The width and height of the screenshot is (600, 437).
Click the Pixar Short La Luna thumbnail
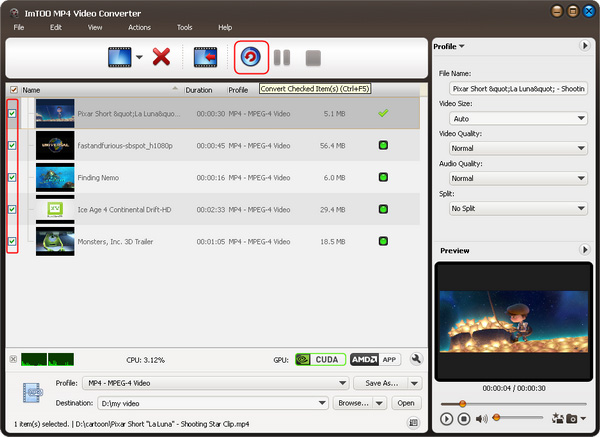coord(55,113)
